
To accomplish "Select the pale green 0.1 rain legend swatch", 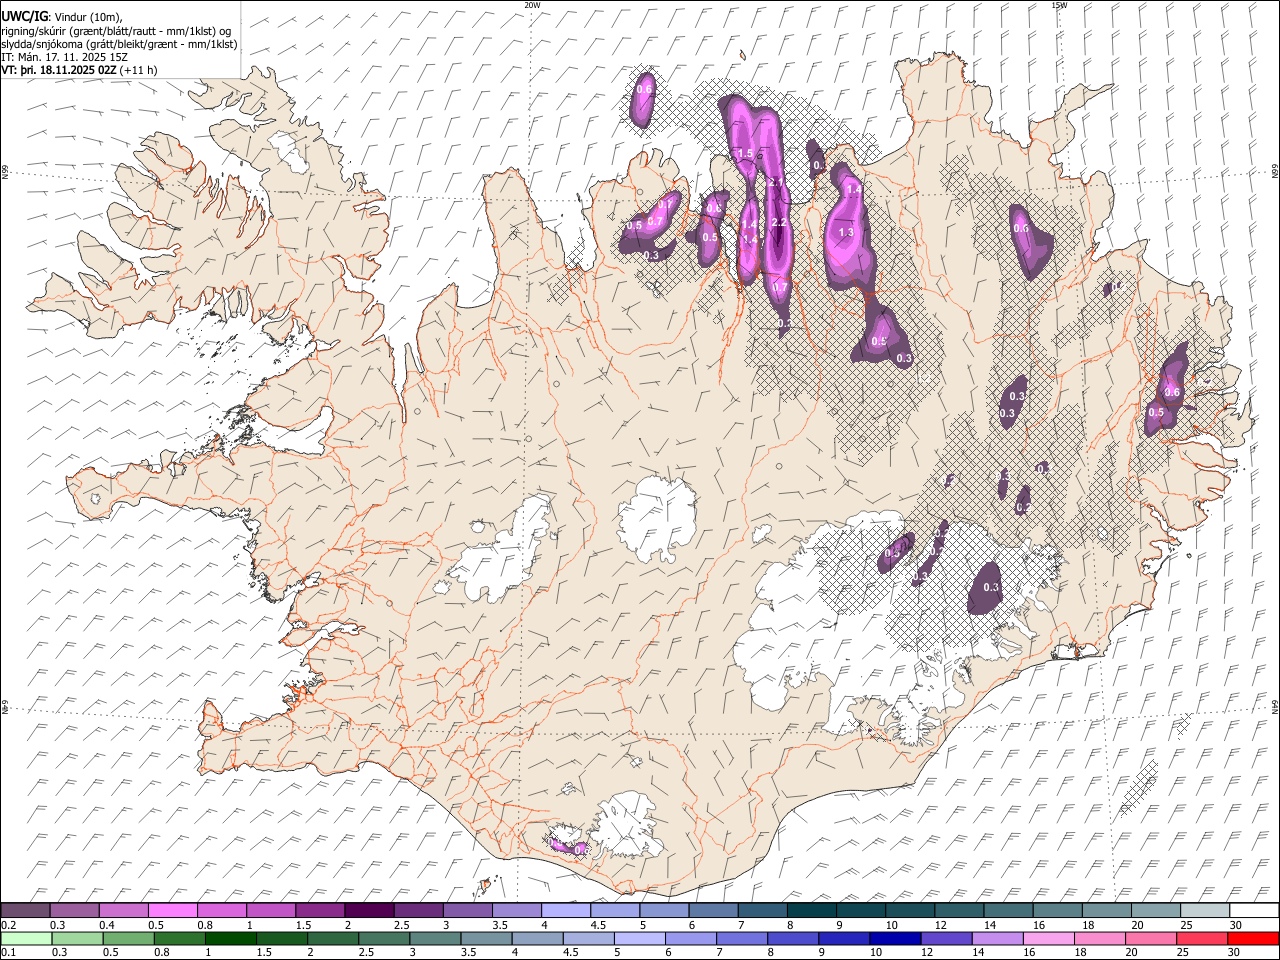I will point(26,938).
